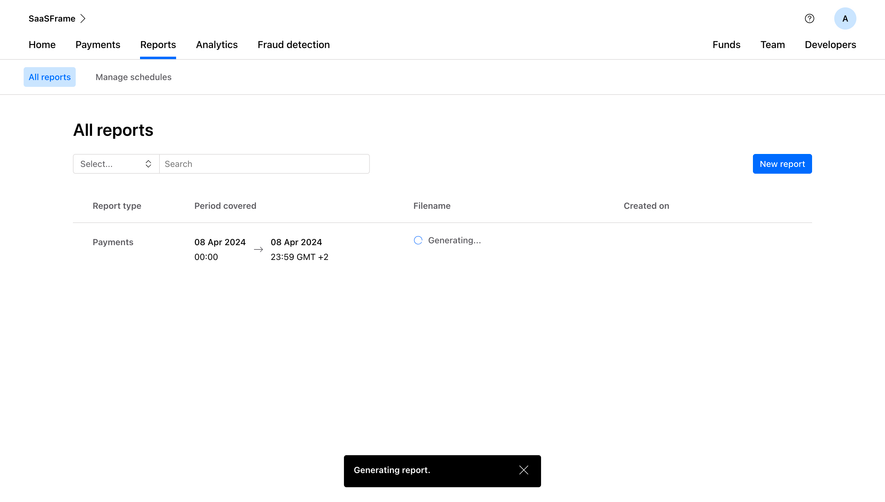Image resolution: width=885 pixels, height=502 pixels.
Task: Click the Period covered column header
Action: [x=225, y=206]
